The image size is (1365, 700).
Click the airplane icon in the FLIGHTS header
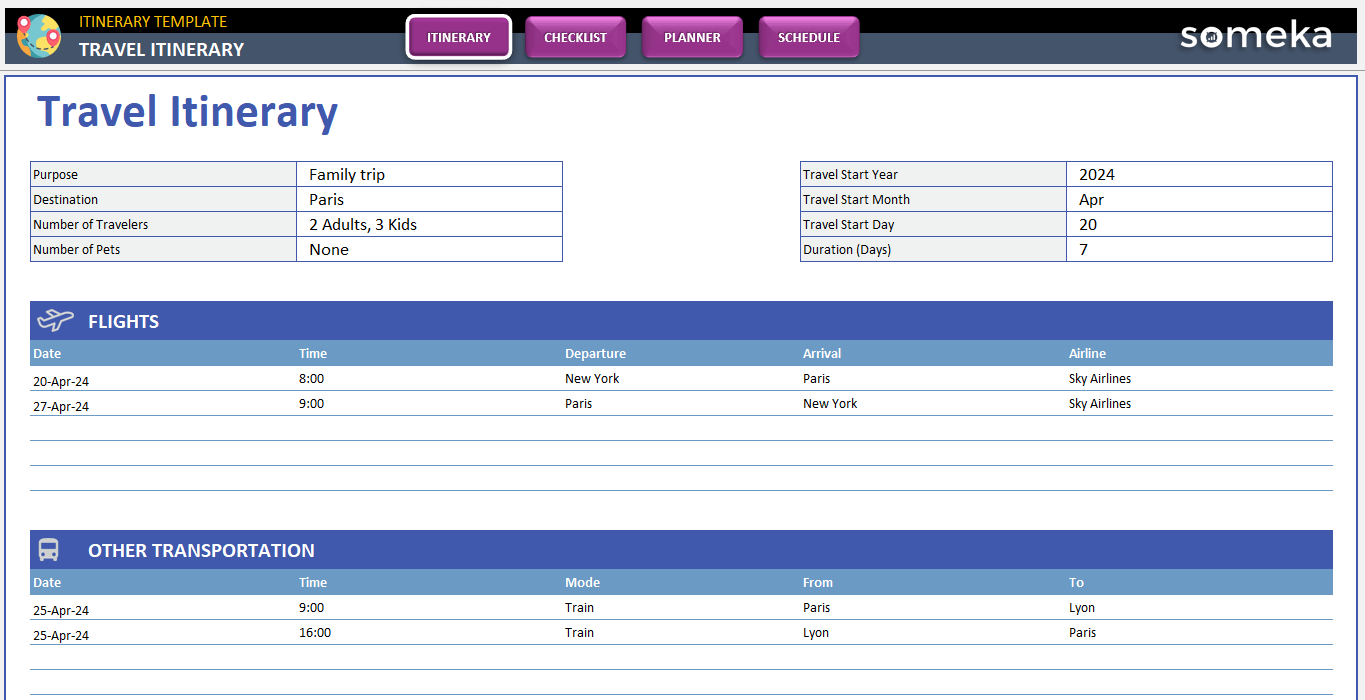(x=54, y=320)
